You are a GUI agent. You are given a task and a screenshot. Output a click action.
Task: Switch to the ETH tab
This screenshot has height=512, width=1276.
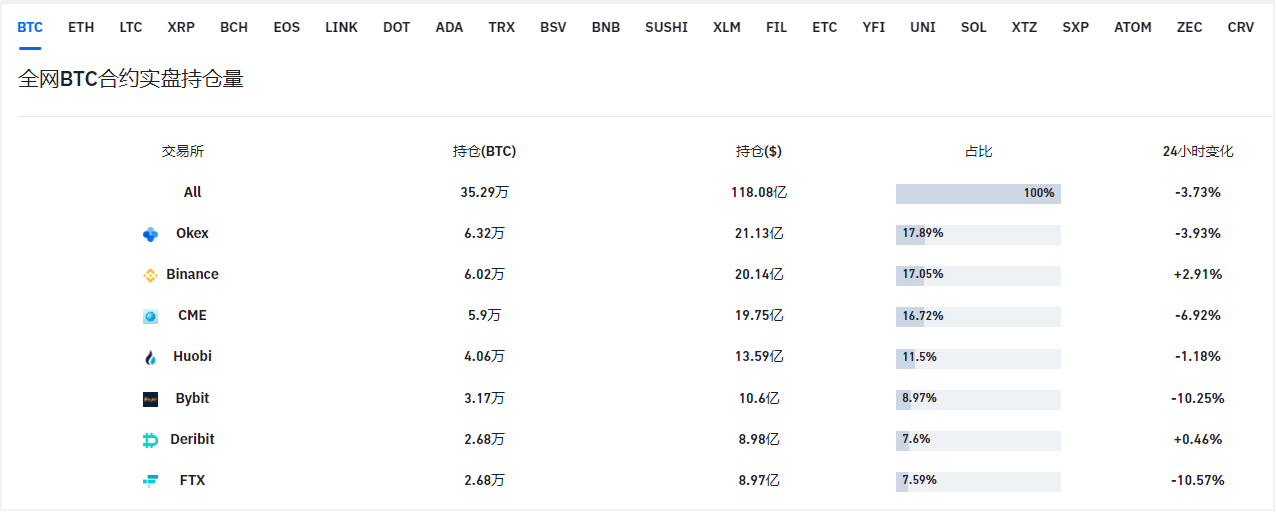pos(81,27)
